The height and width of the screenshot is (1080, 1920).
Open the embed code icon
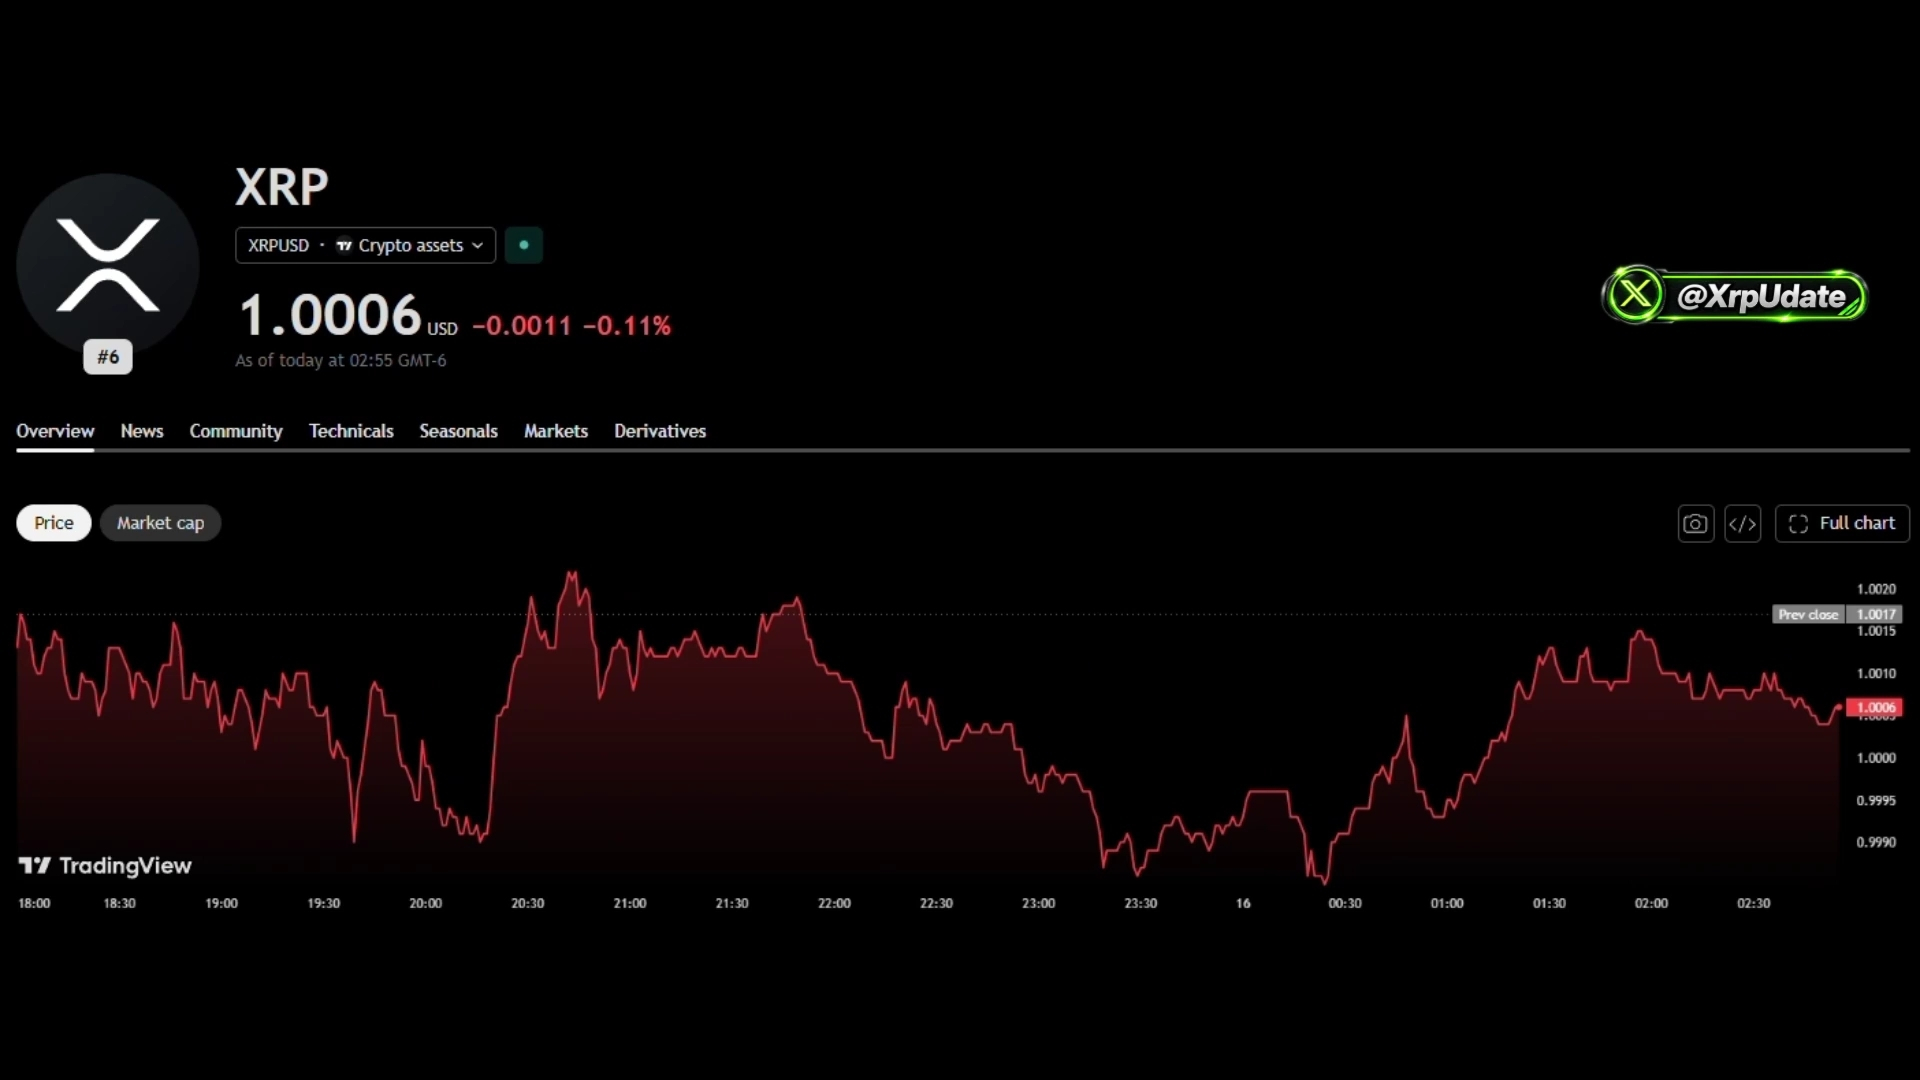point(1743,523)
